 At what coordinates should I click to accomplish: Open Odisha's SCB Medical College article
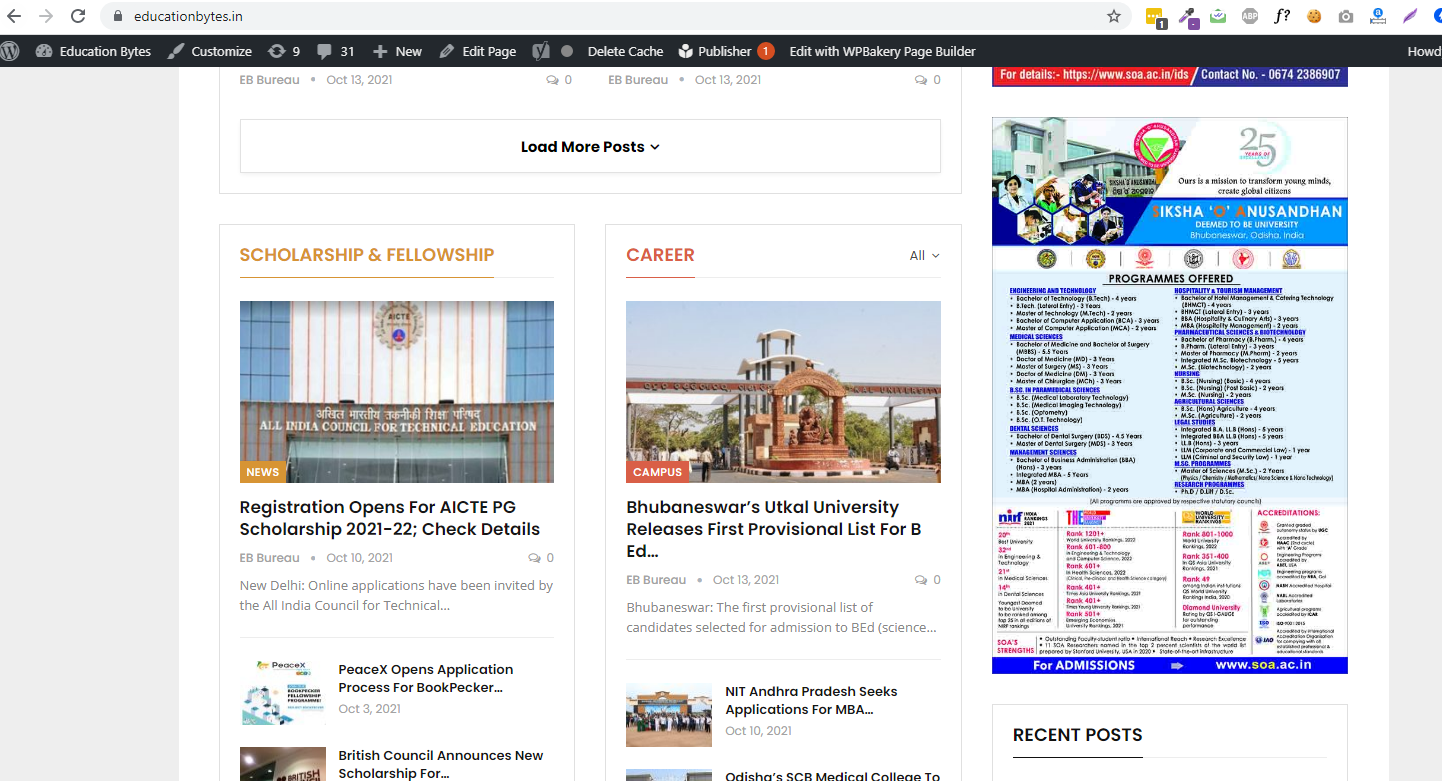[832, 775]
